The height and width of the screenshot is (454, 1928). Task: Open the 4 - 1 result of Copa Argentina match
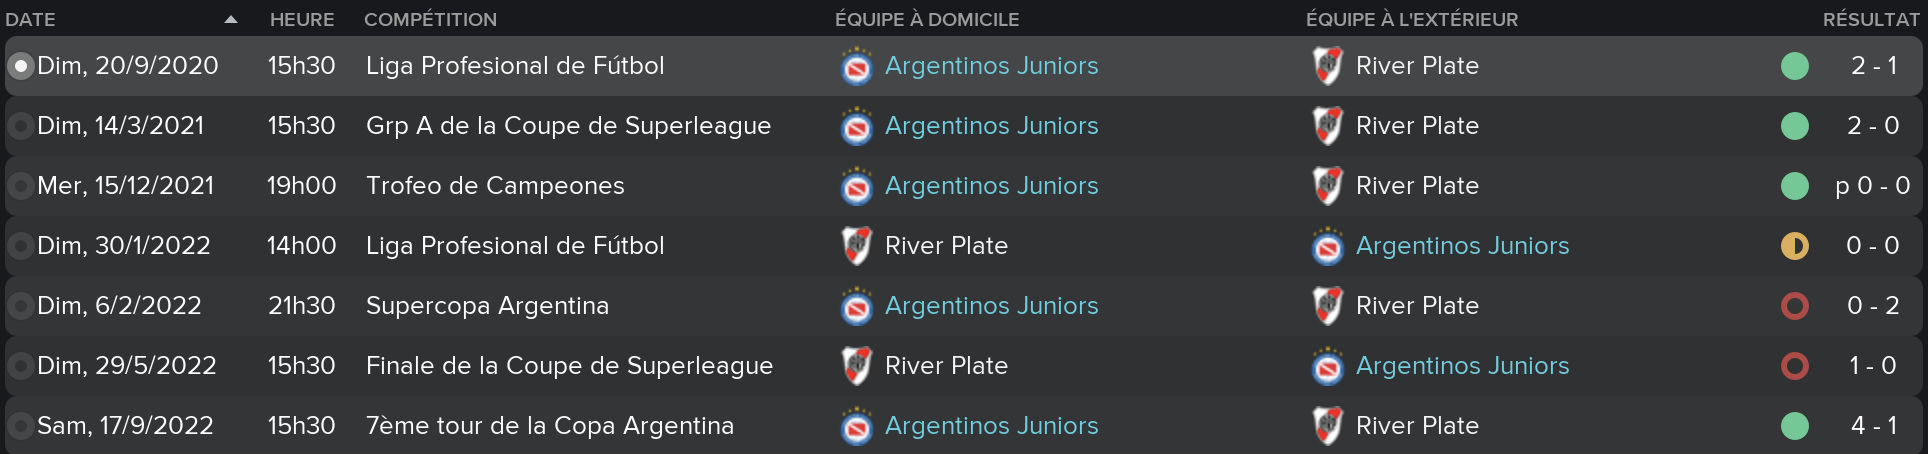tap(1873, 426)
